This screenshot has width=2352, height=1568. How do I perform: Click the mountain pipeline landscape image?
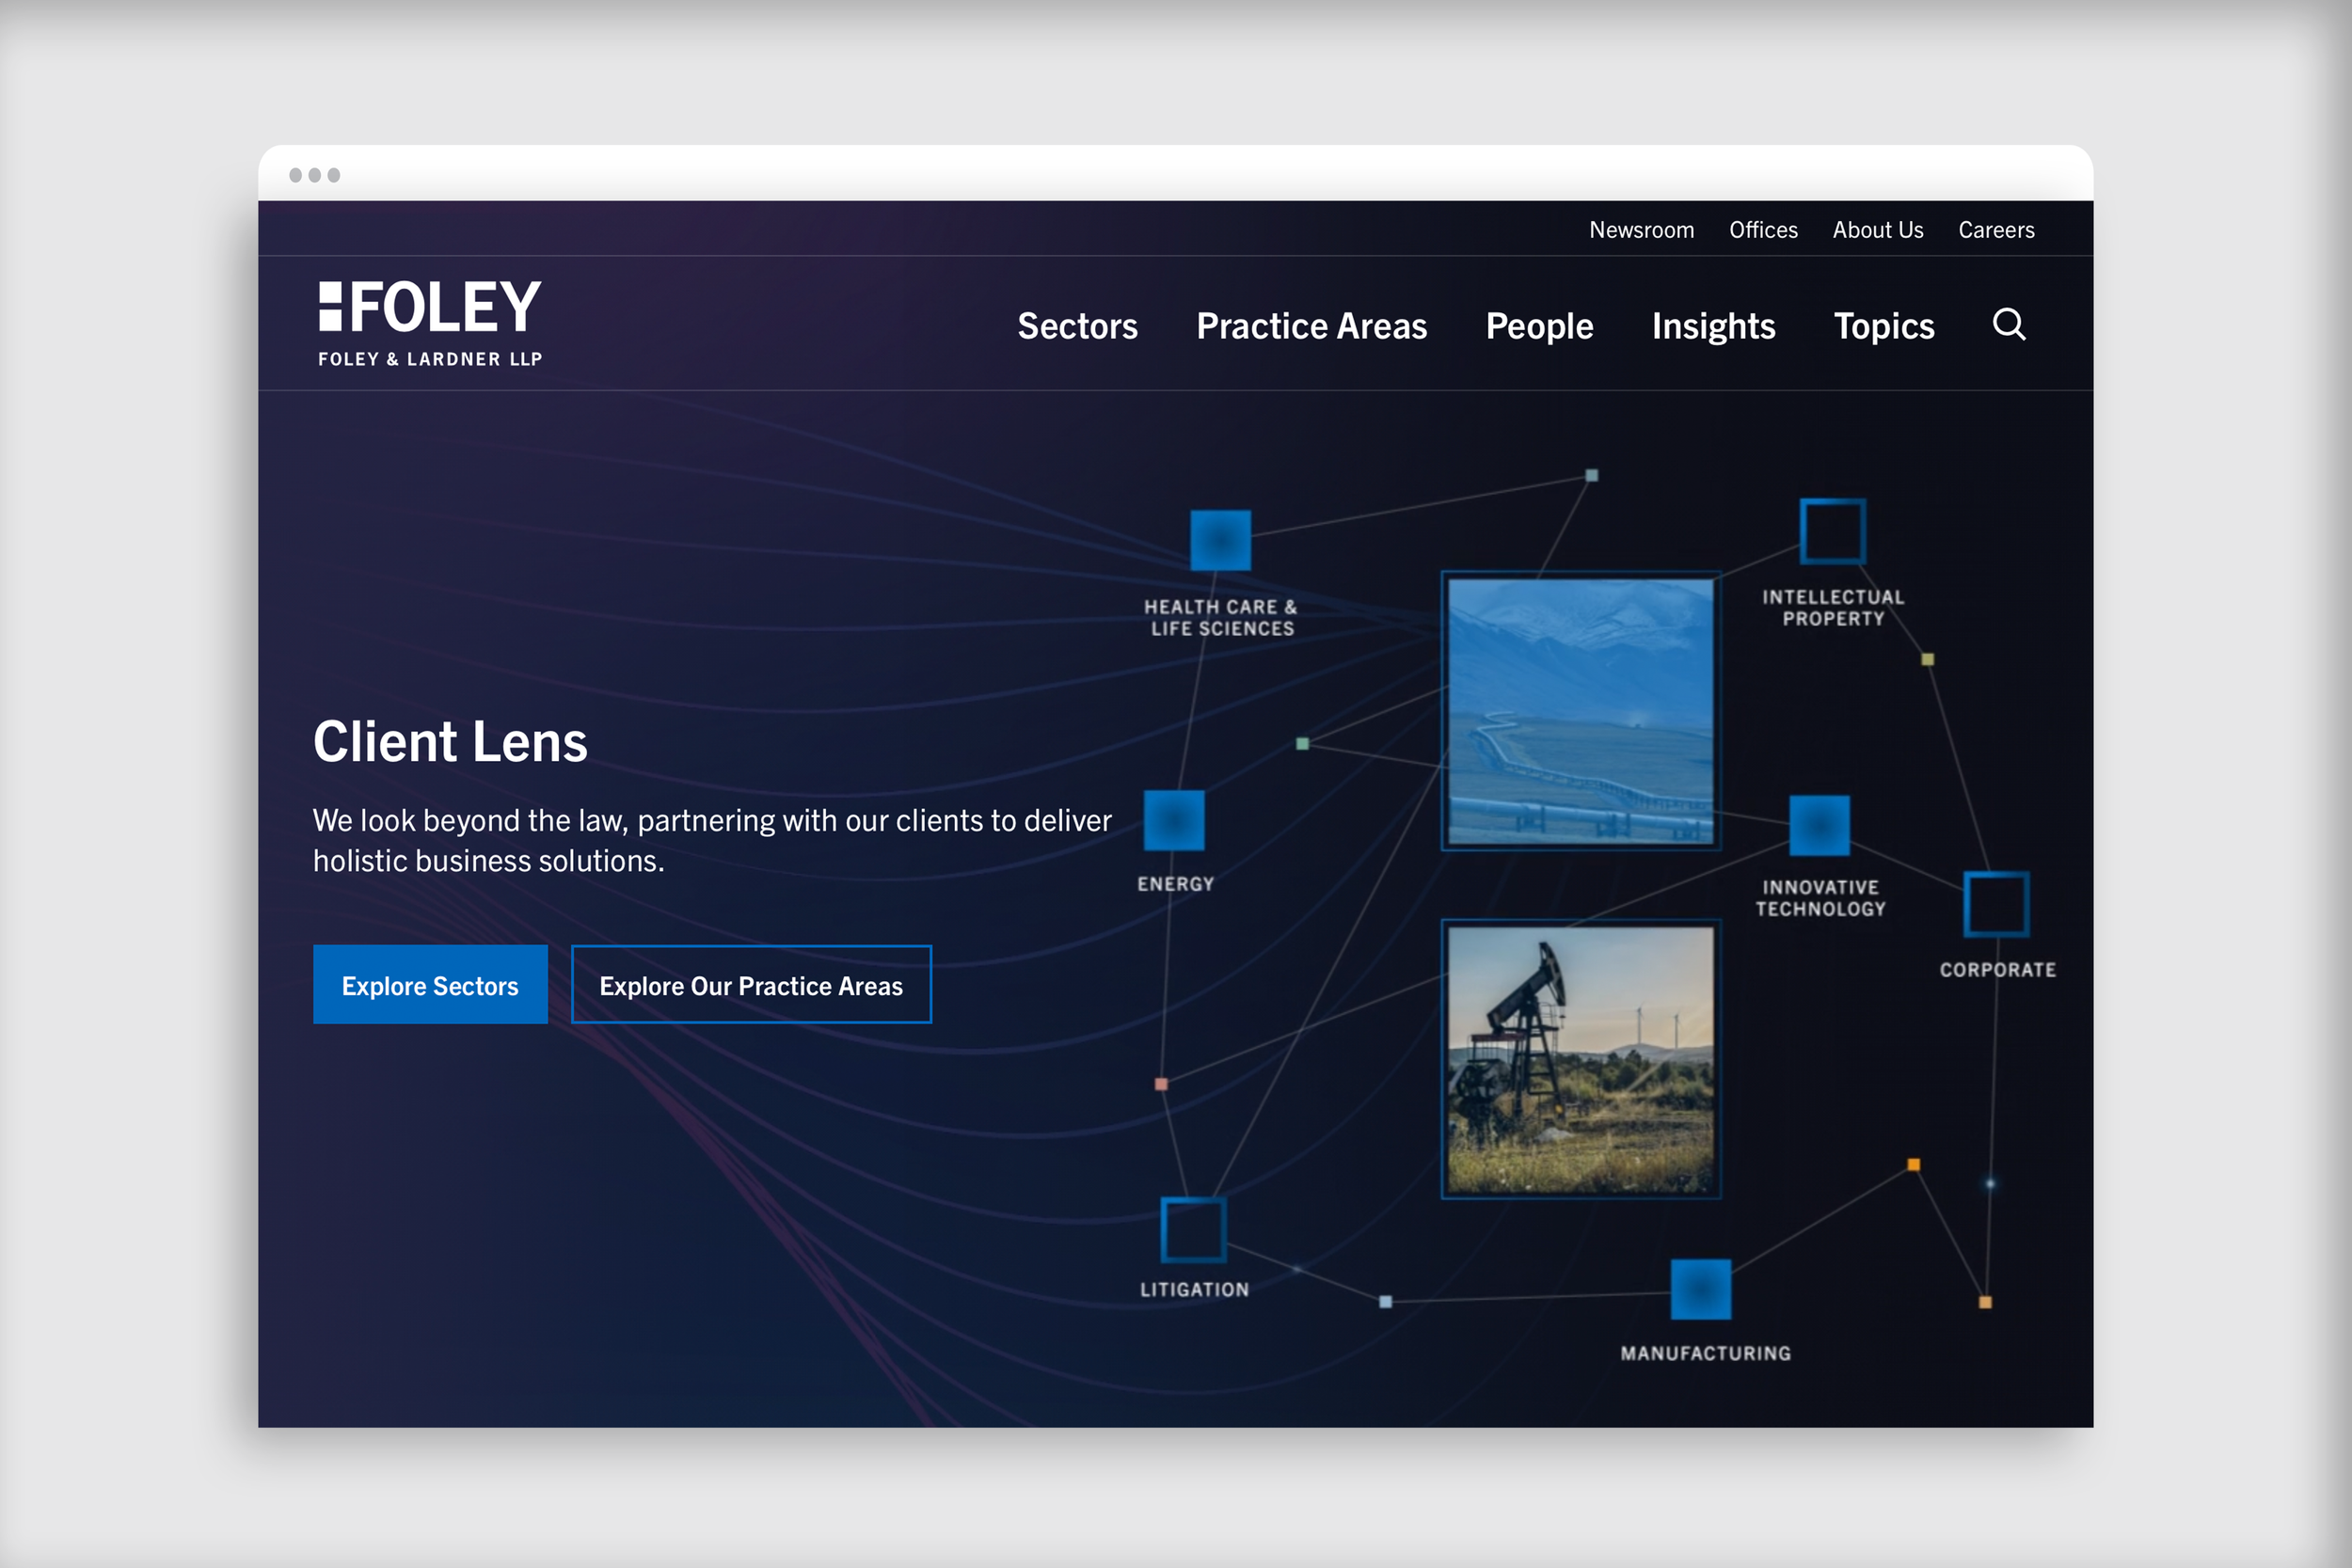coord(1581,711)
